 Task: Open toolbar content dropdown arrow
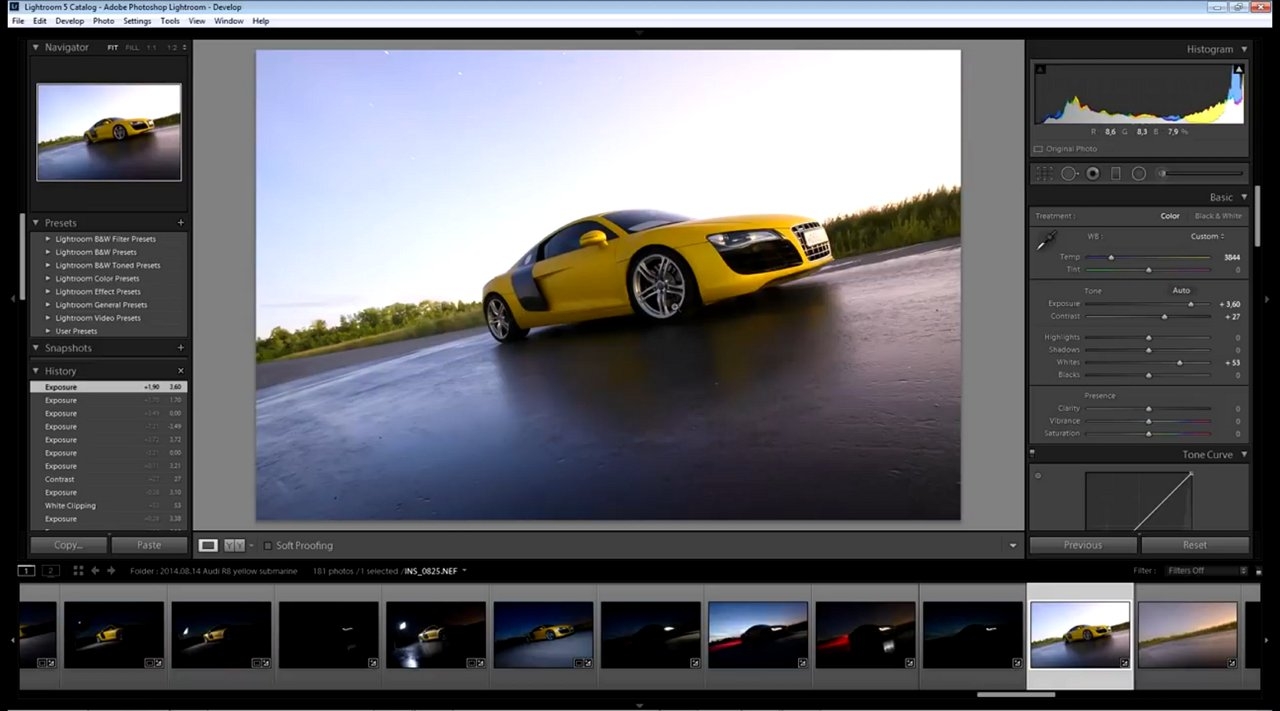coord(1012,546)
